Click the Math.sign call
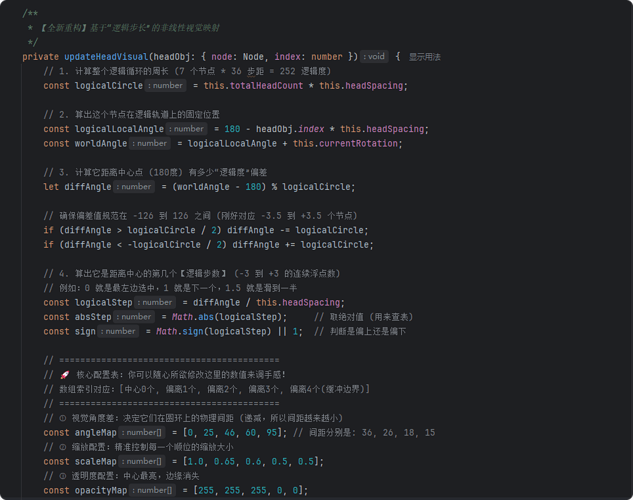Screen dimensions: 633x500 (214, 332)
